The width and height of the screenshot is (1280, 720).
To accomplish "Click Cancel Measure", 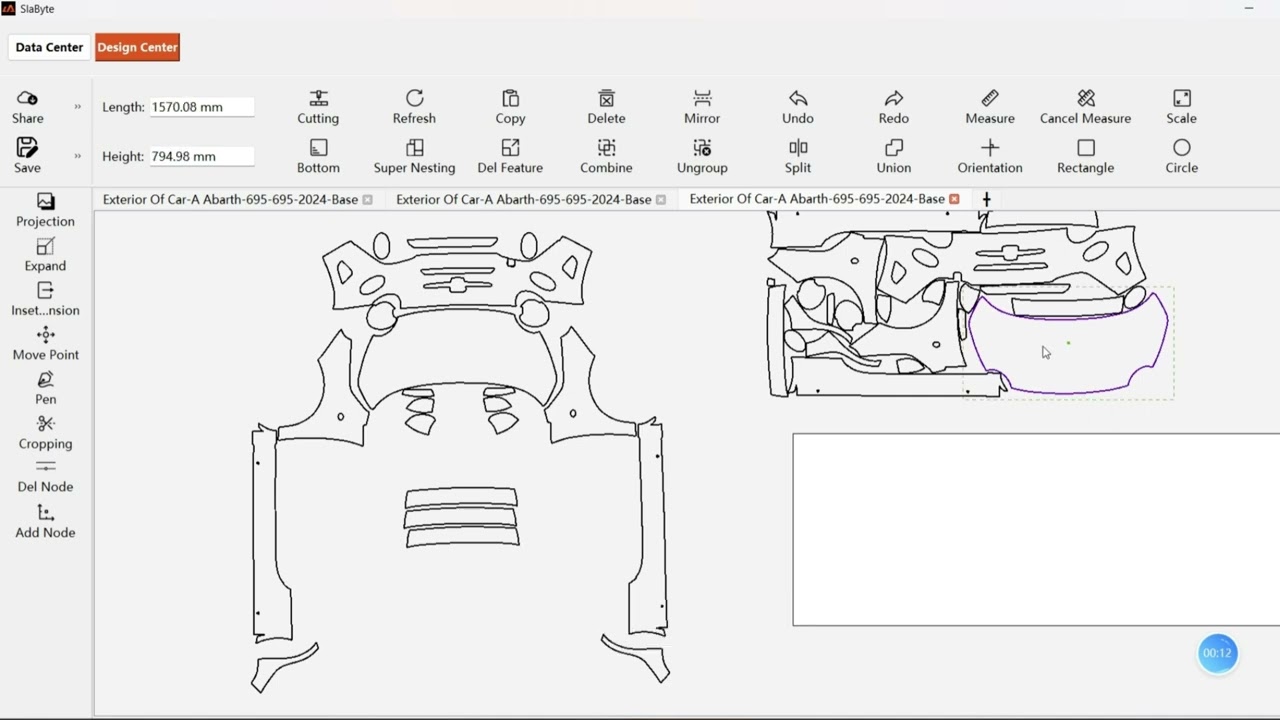I will tap(1086, 107).
